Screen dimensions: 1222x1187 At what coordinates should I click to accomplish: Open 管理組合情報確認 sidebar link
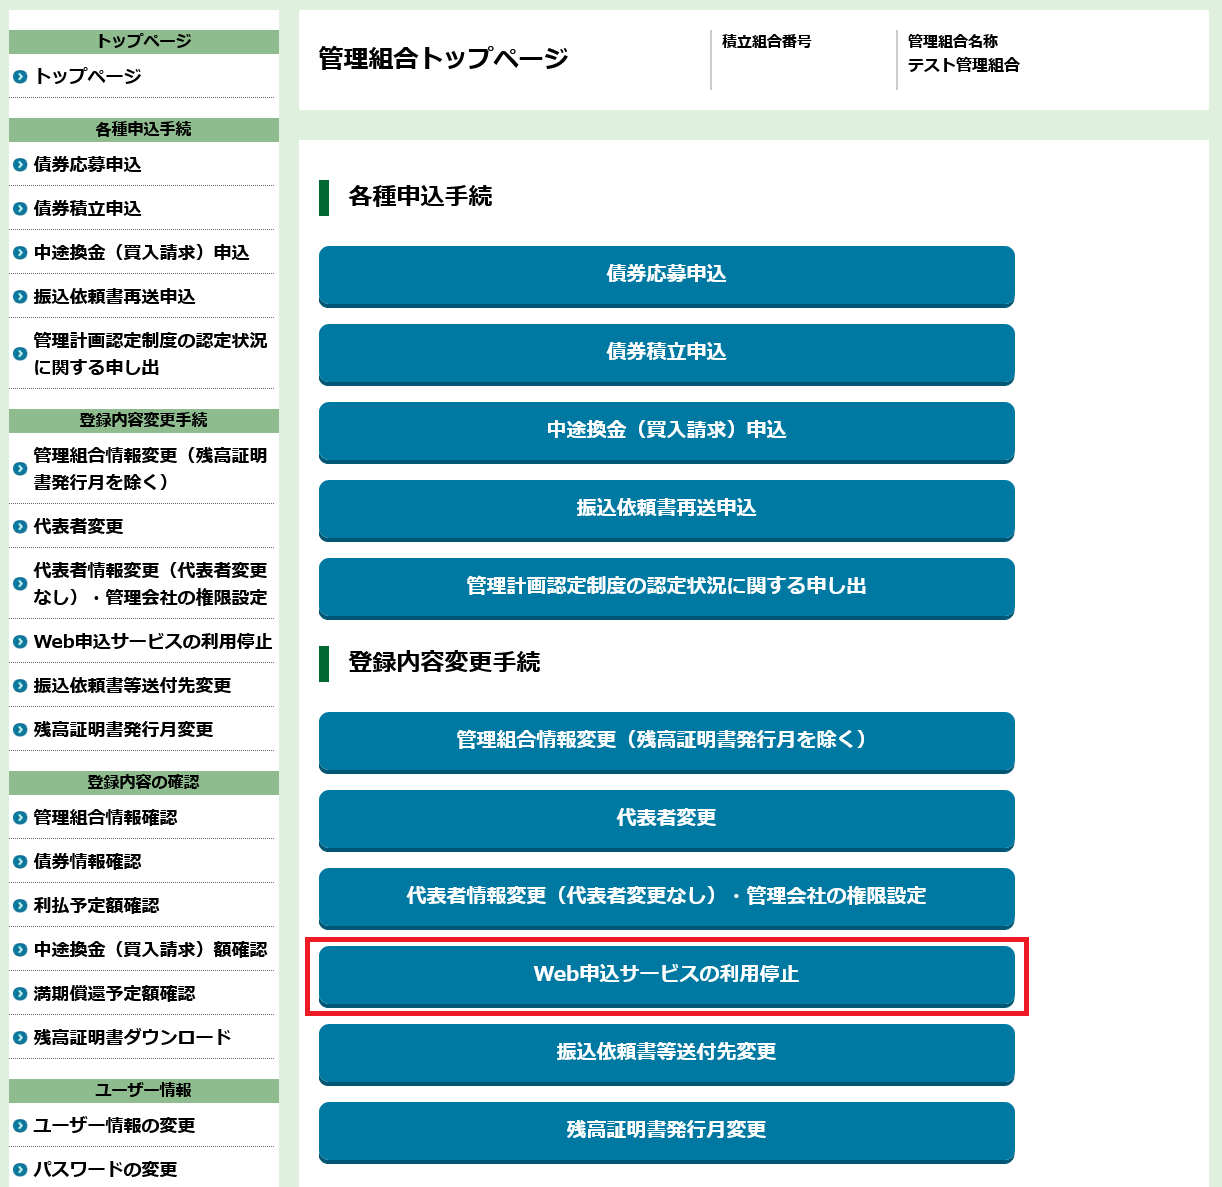coord(106,817)
